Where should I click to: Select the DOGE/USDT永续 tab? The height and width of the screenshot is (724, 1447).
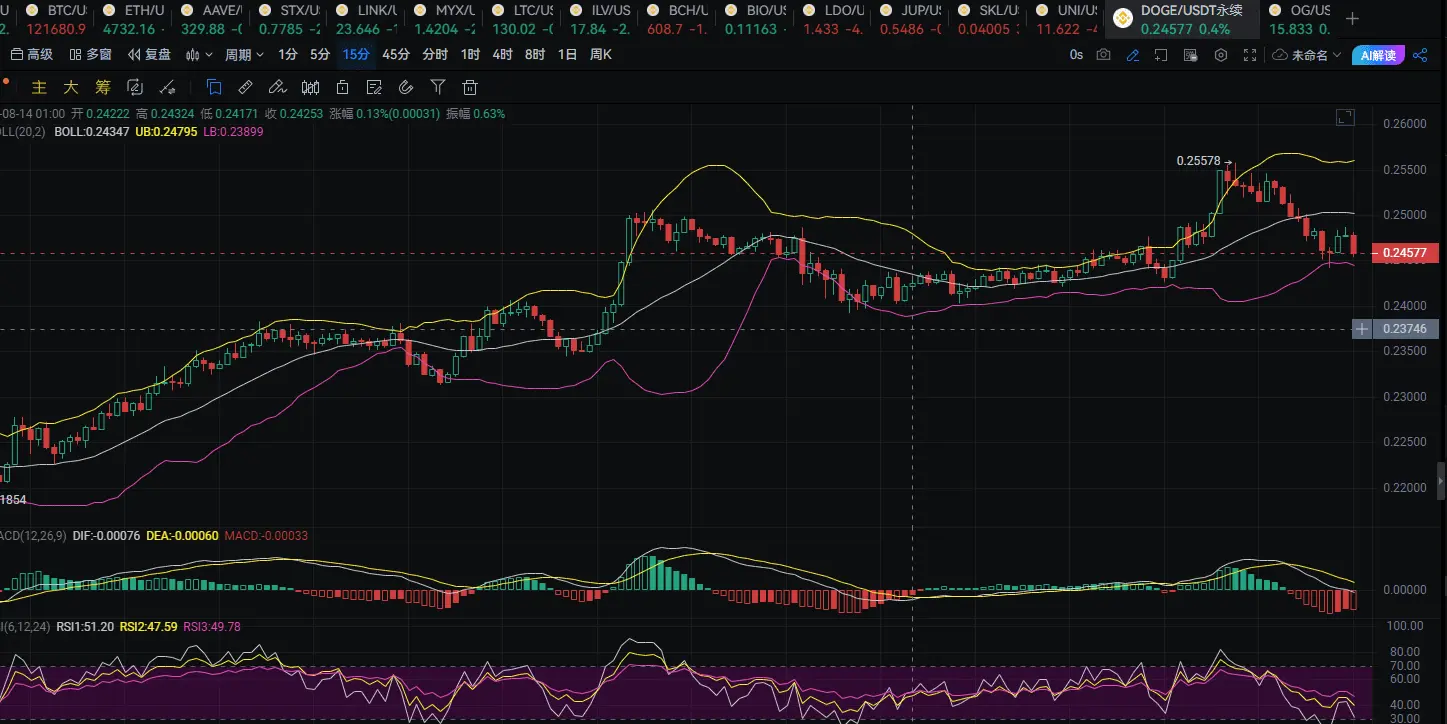pyautogui.click(x=1181, y=19)
